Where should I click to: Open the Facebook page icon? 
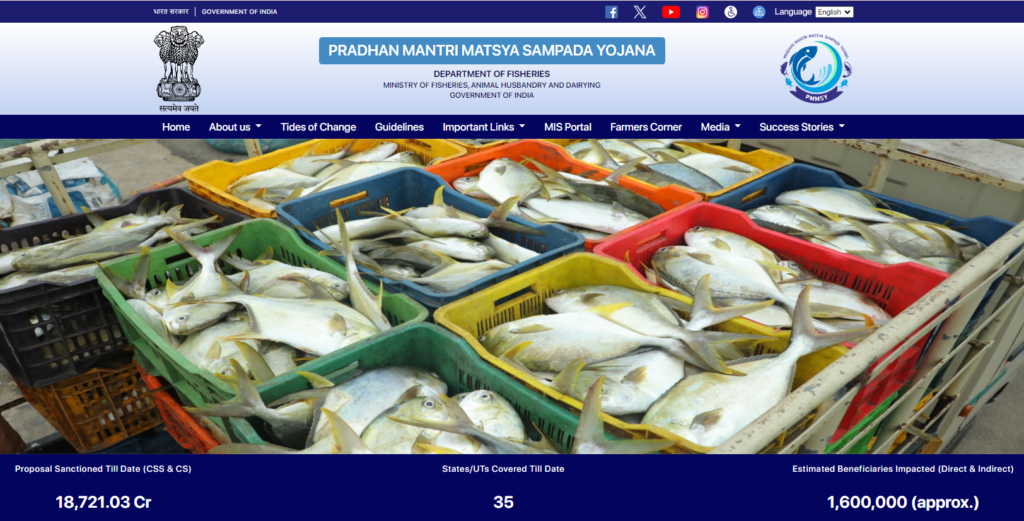pos(611,12)
